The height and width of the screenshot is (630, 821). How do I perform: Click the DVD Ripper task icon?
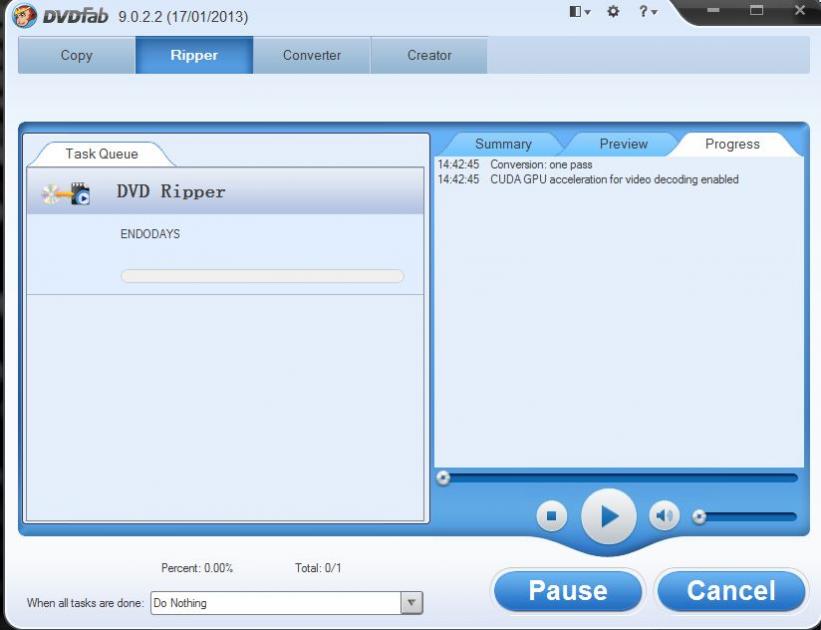click(x=66, y=193)
